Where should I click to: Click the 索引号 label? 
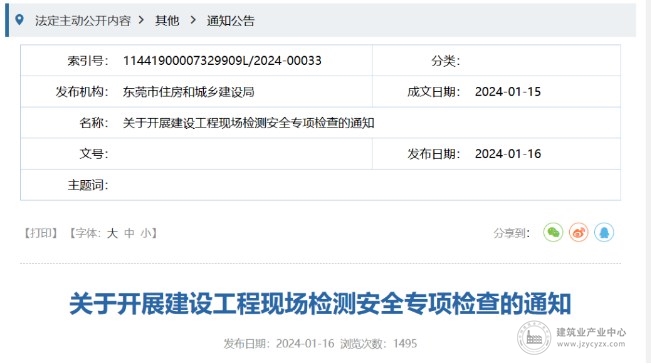(88, 61)
